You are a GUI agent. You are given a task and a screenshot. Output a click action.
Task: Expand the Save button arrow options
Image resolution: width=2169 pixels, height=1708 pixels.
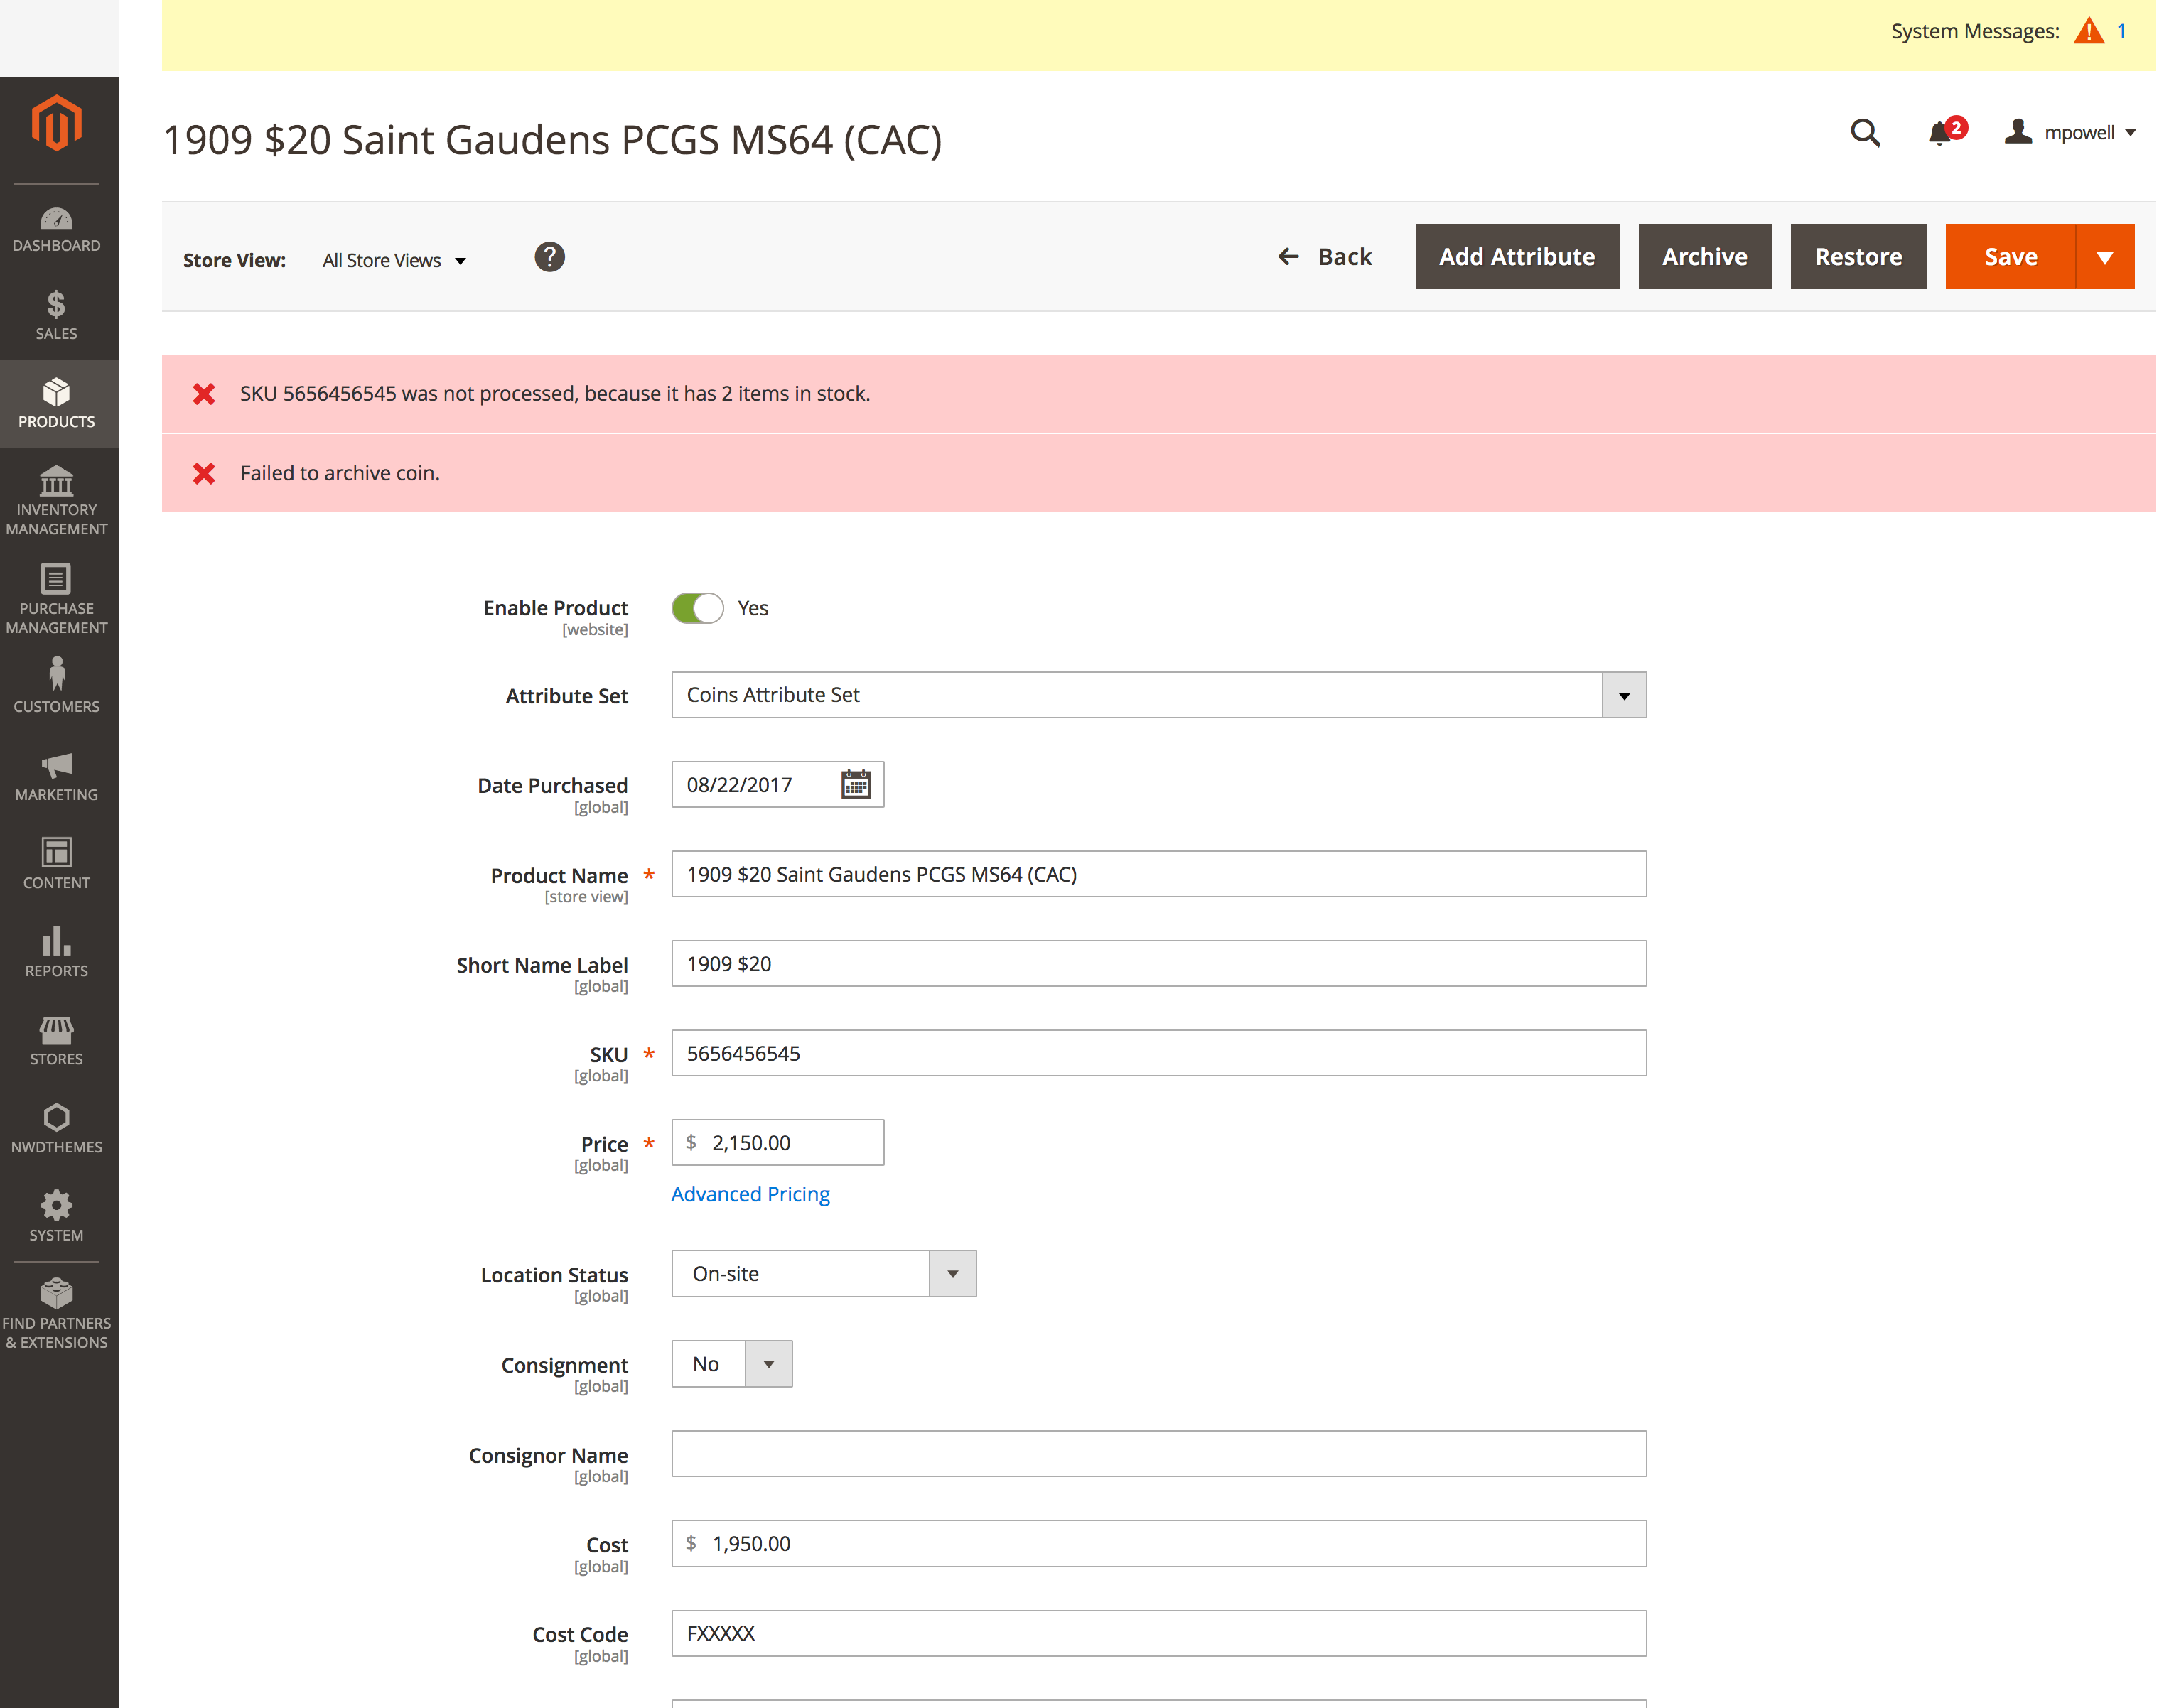pyautogui.click(x=2104, y=258)
